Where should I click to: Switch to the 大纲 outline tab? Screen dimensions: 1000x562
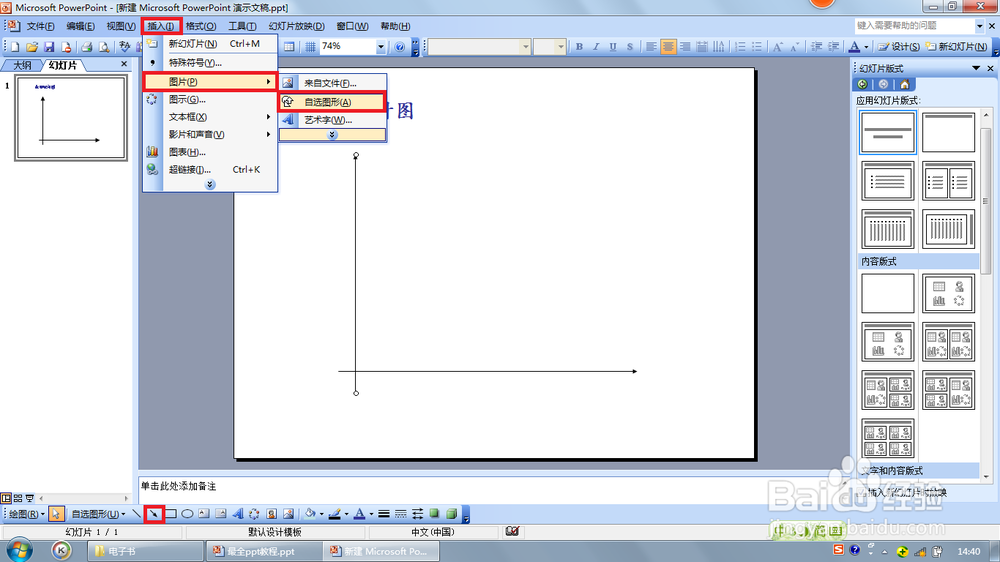coord(22,65)
